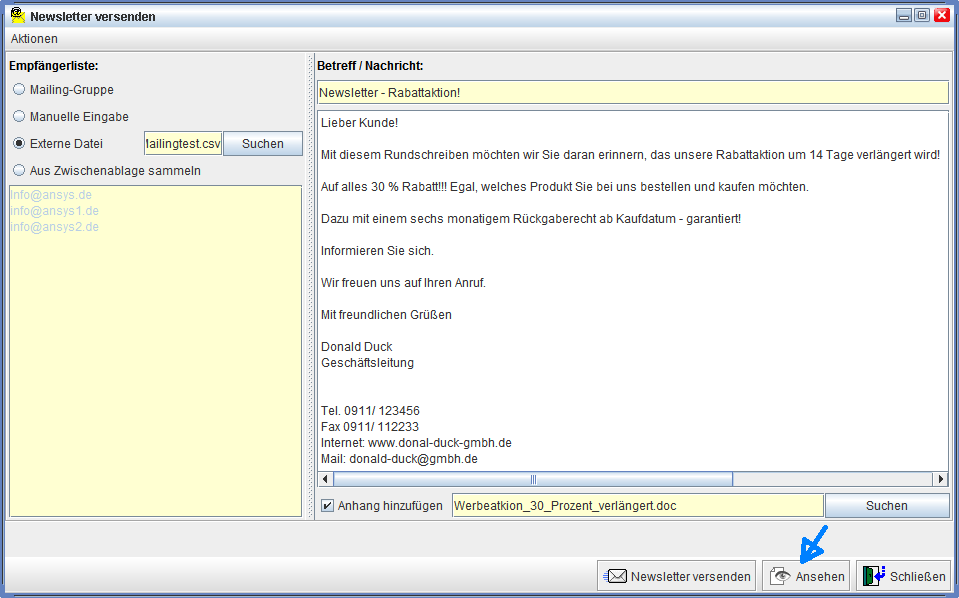Click the horizontal scrollbar thumb of message

coord(533,479)
